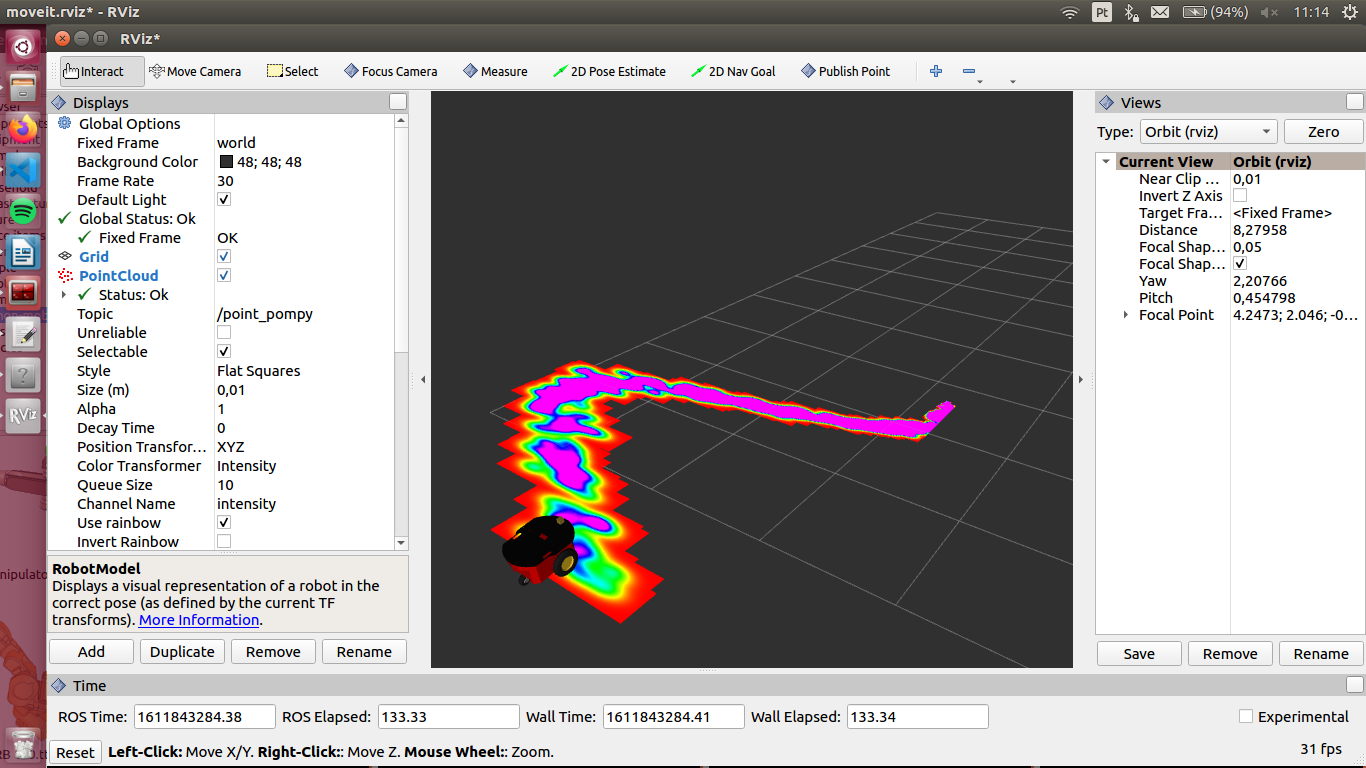Open the More Information link

pos(199,620)
